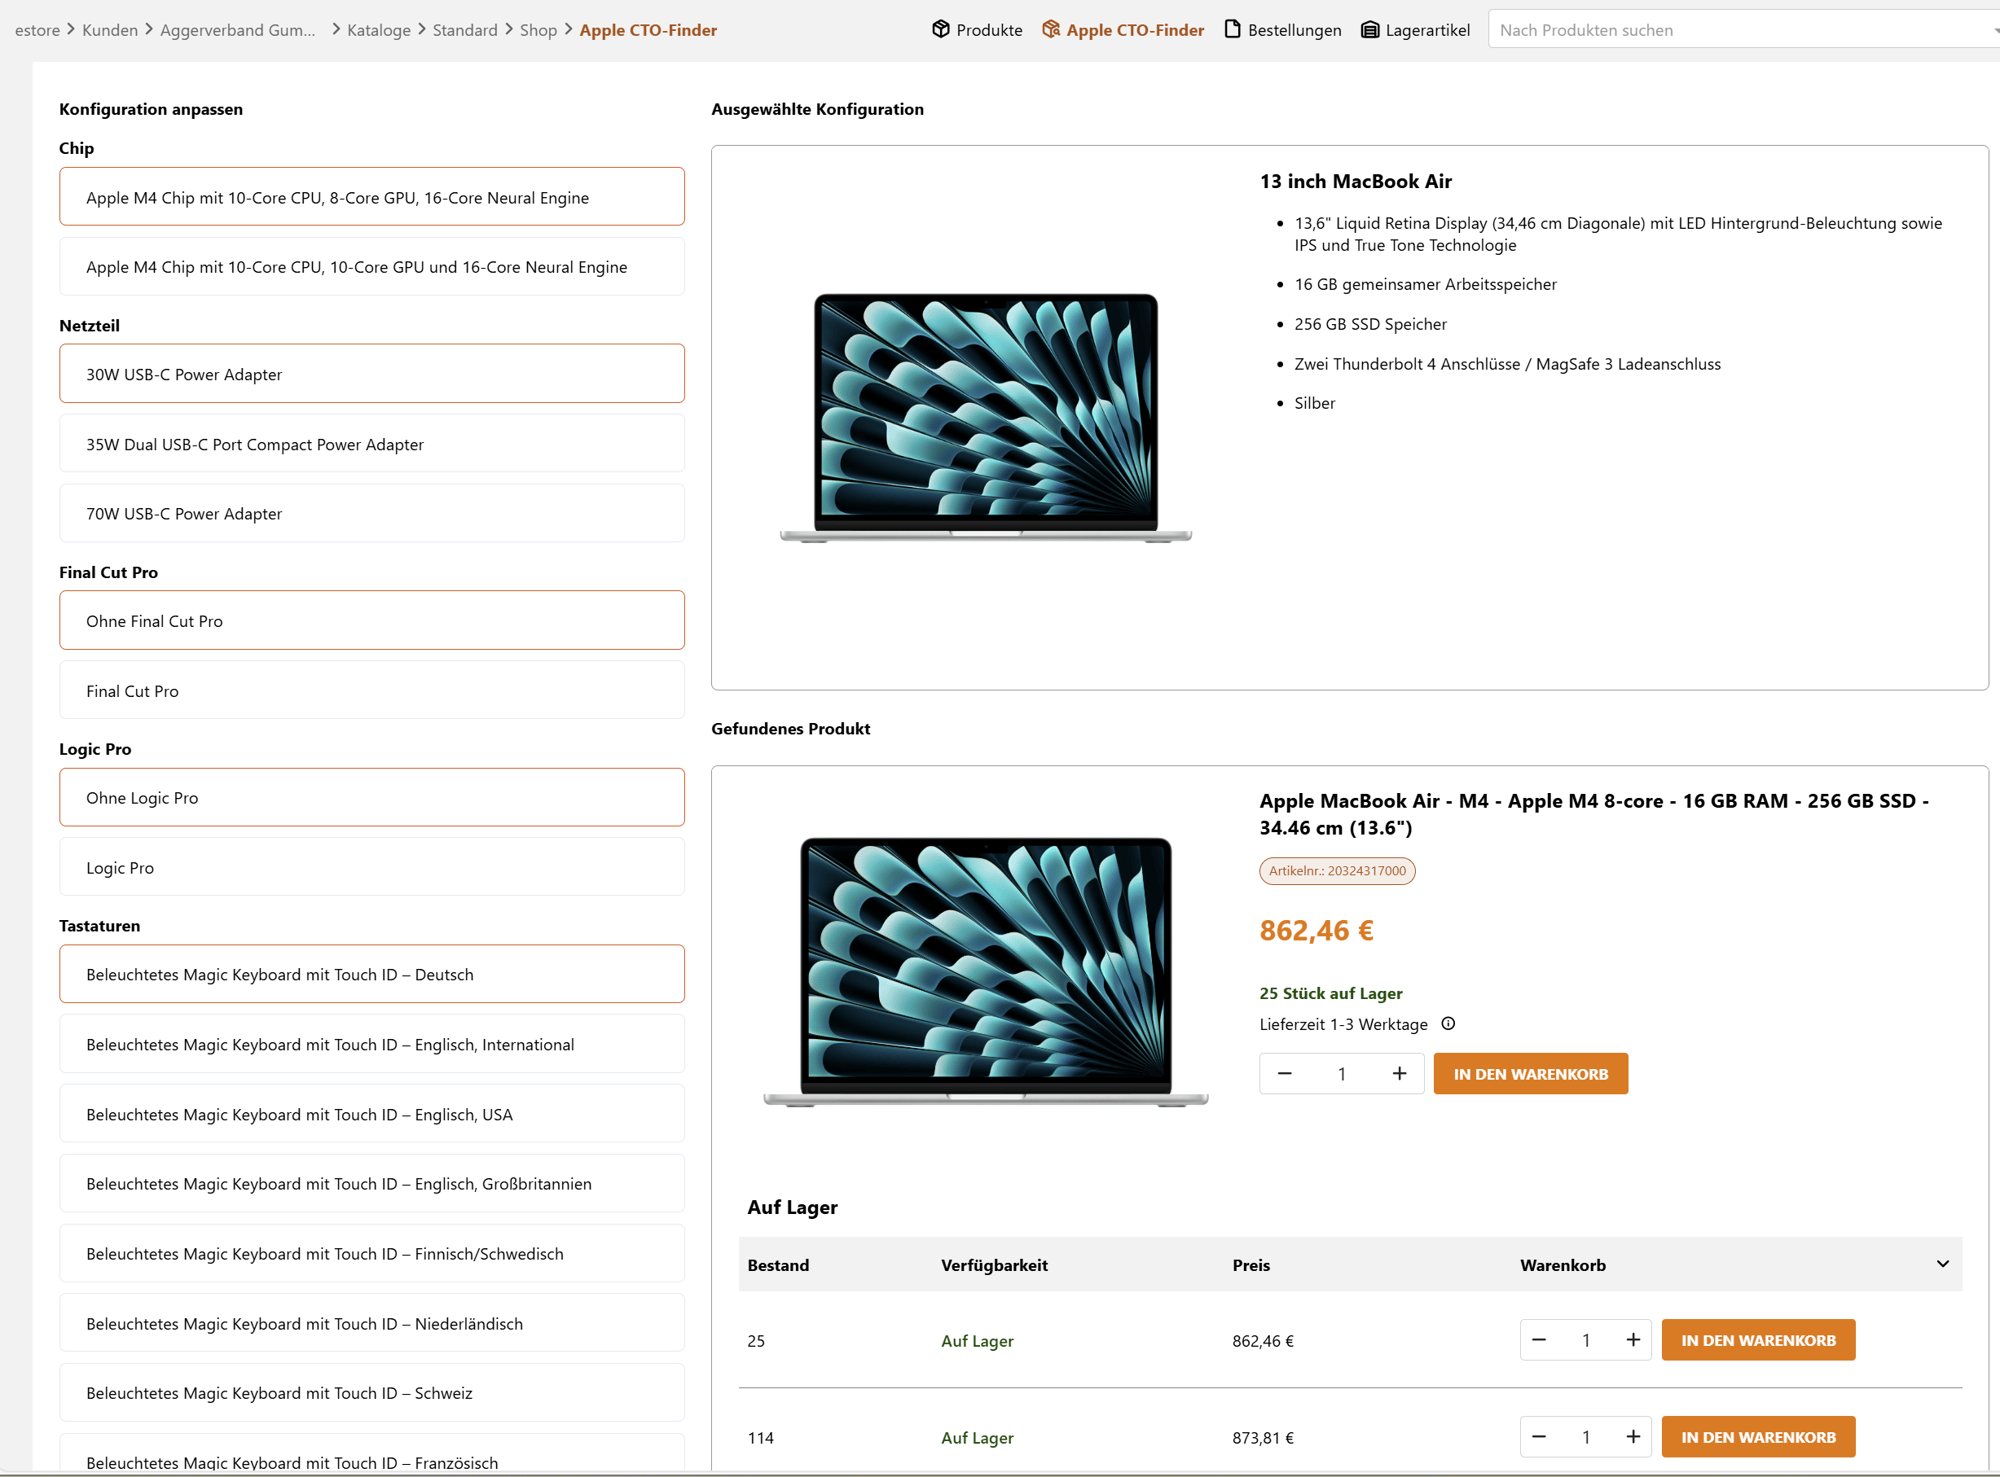
Task: Click the Apple CTO-Finder icon in navigation
Action: [1050, 29]
